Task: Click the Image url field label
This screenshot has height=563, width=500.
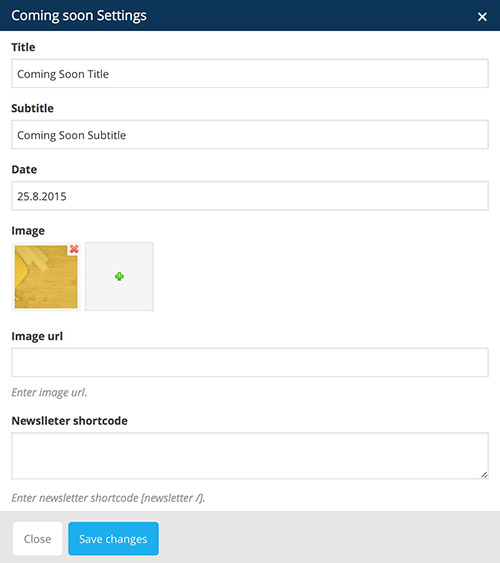Action: 37,336
